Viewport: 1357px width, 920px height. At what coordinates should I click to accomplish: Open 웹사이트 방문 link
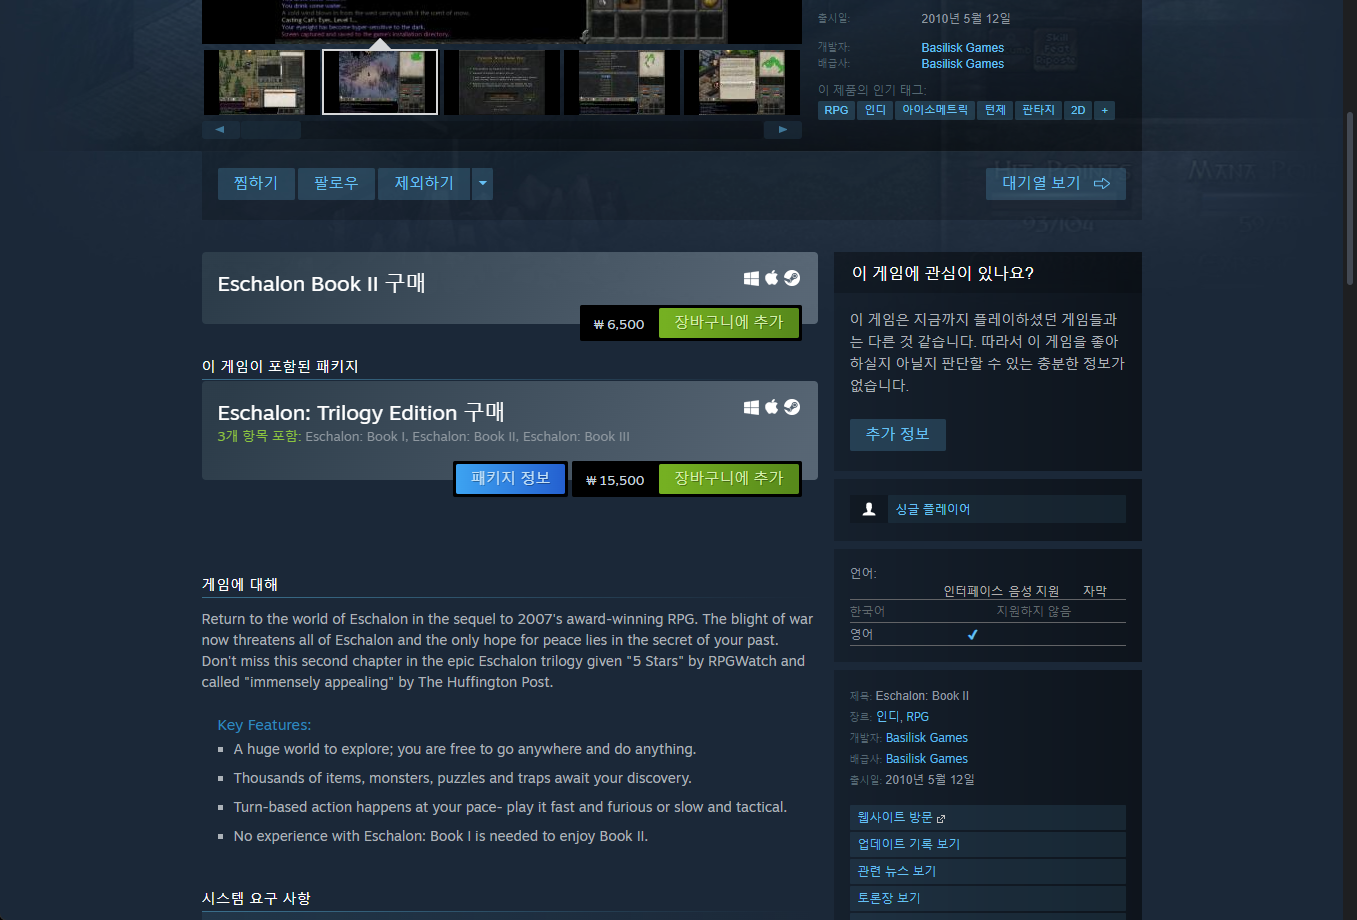tap(987, 818)
